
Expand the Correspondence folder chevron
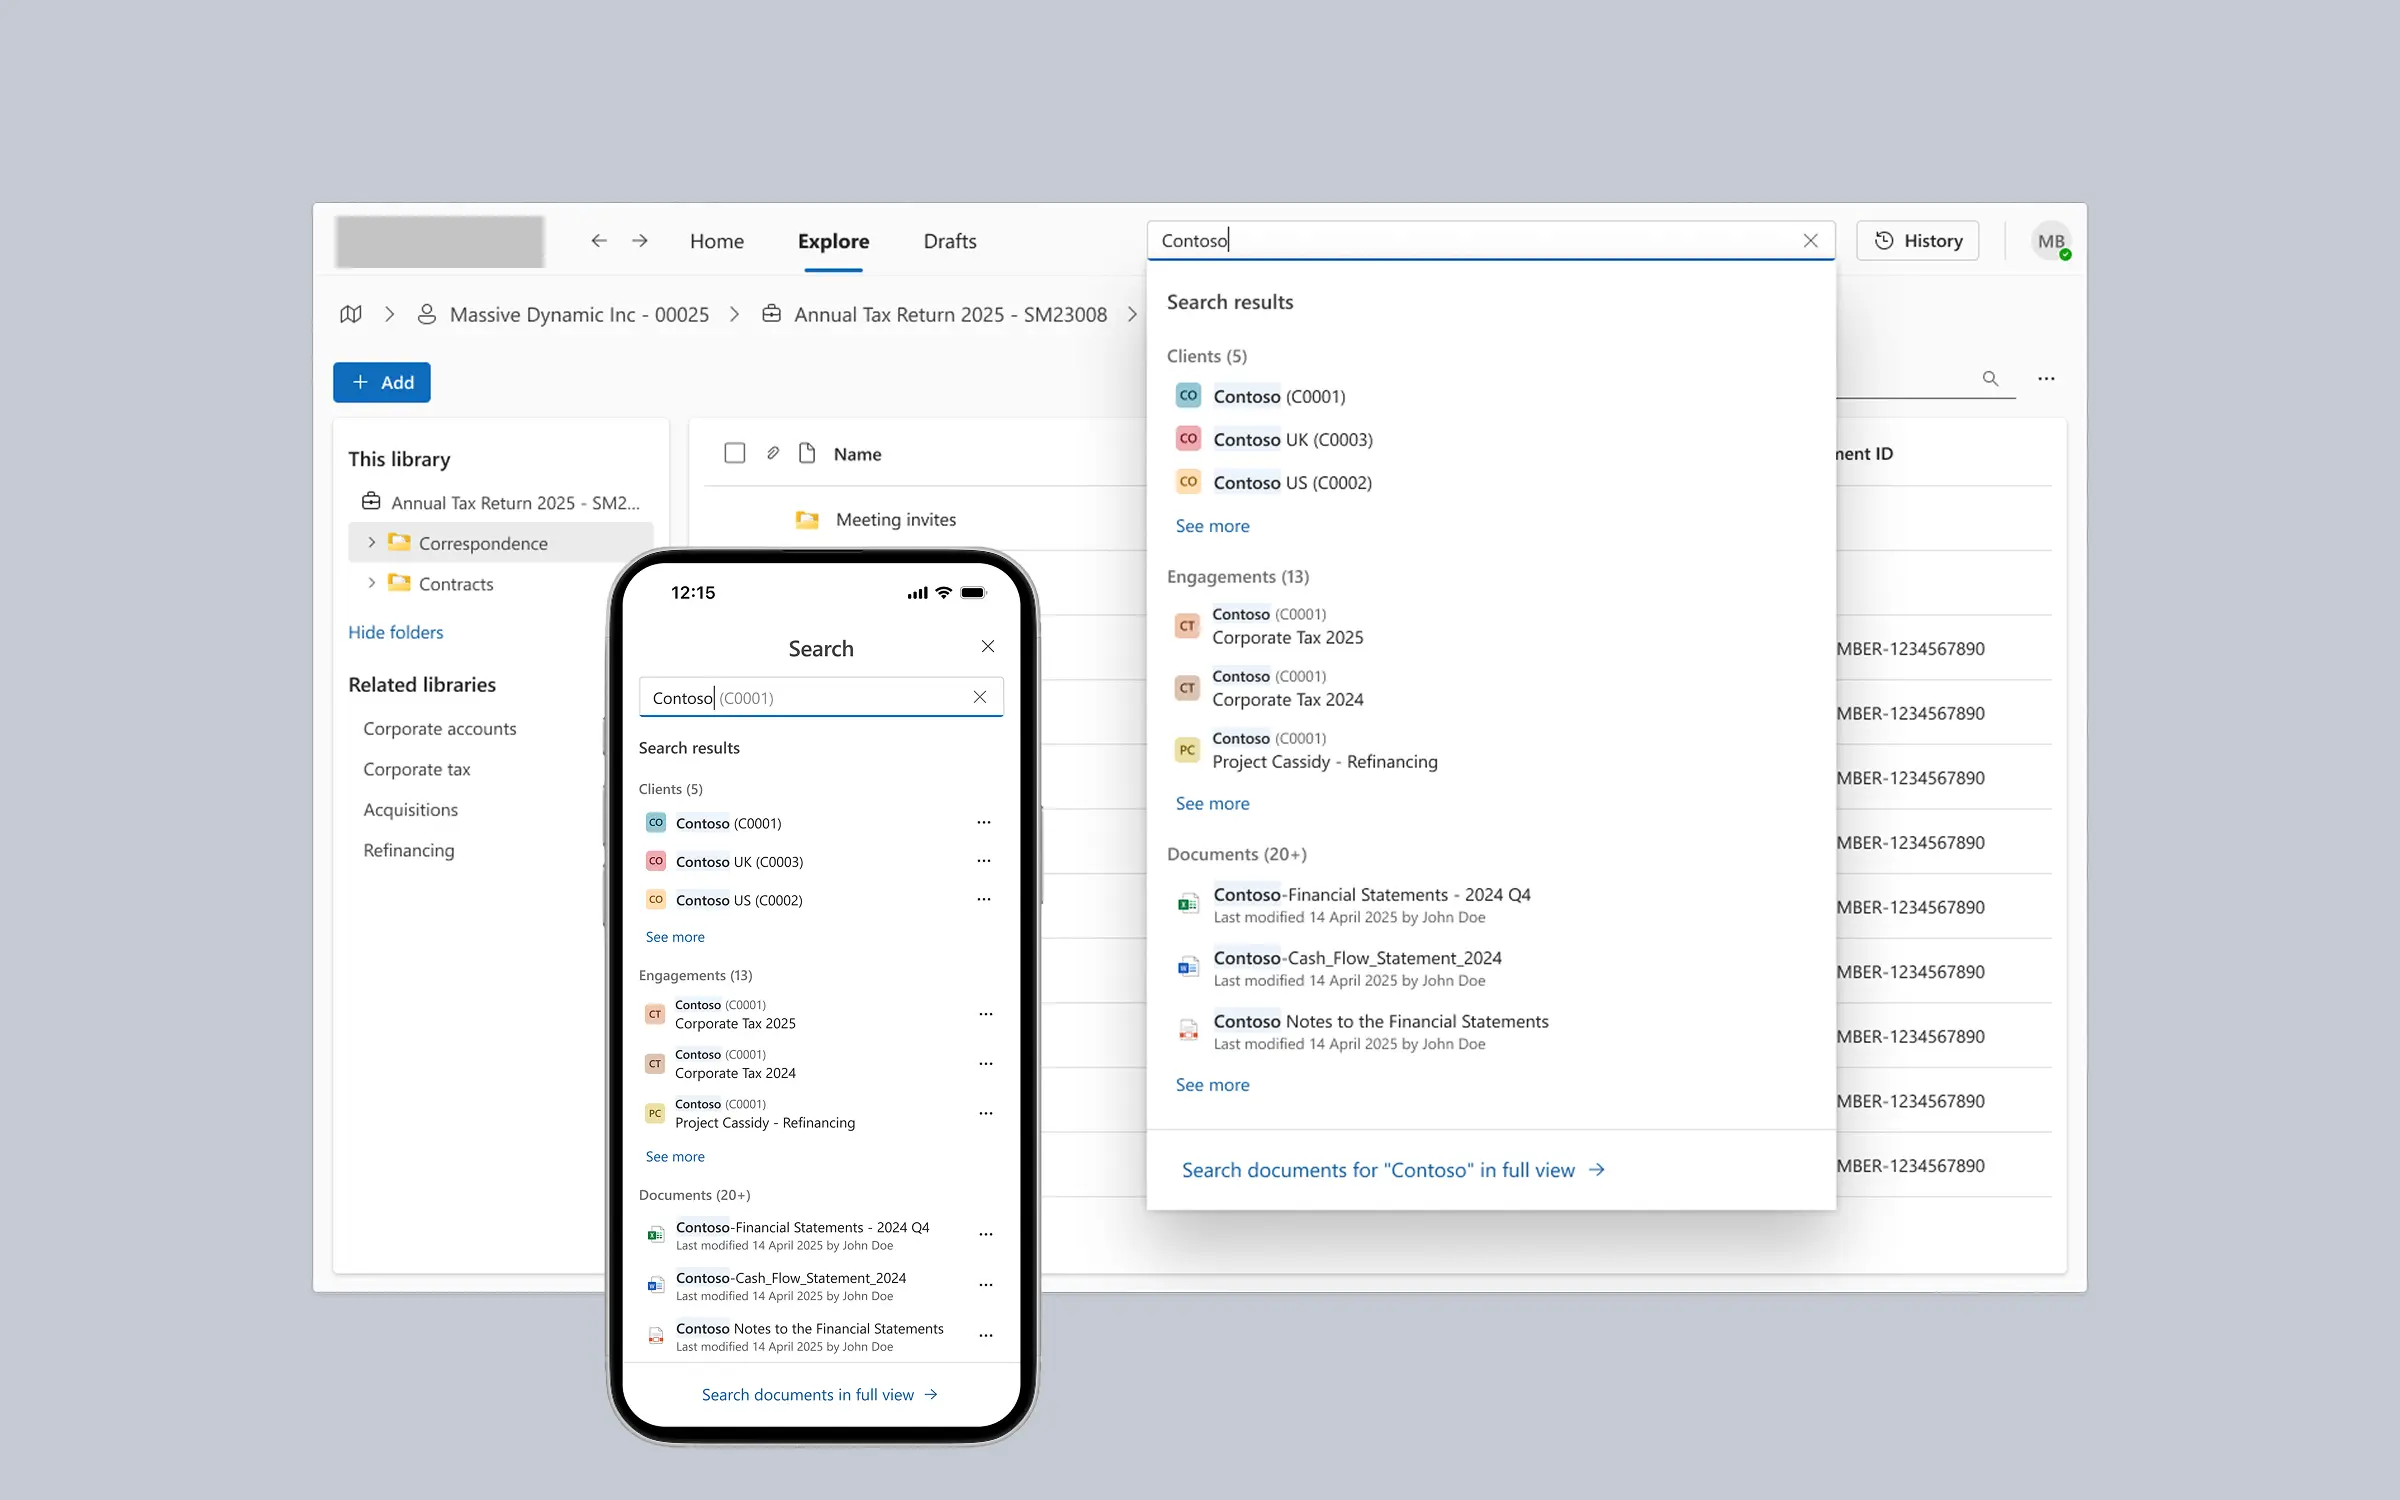click(371, 542)
